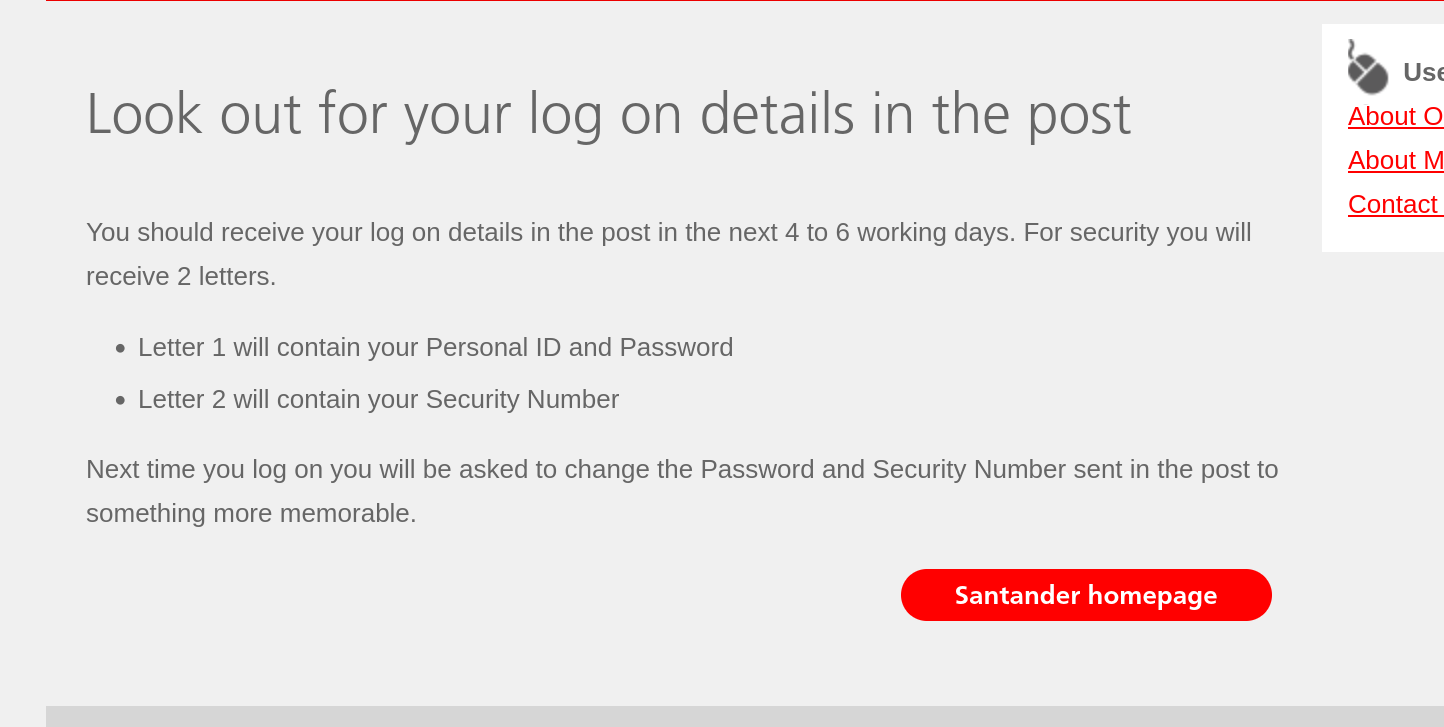Click the words 'Security Number' in Letter 2 line

pos(522,399)
